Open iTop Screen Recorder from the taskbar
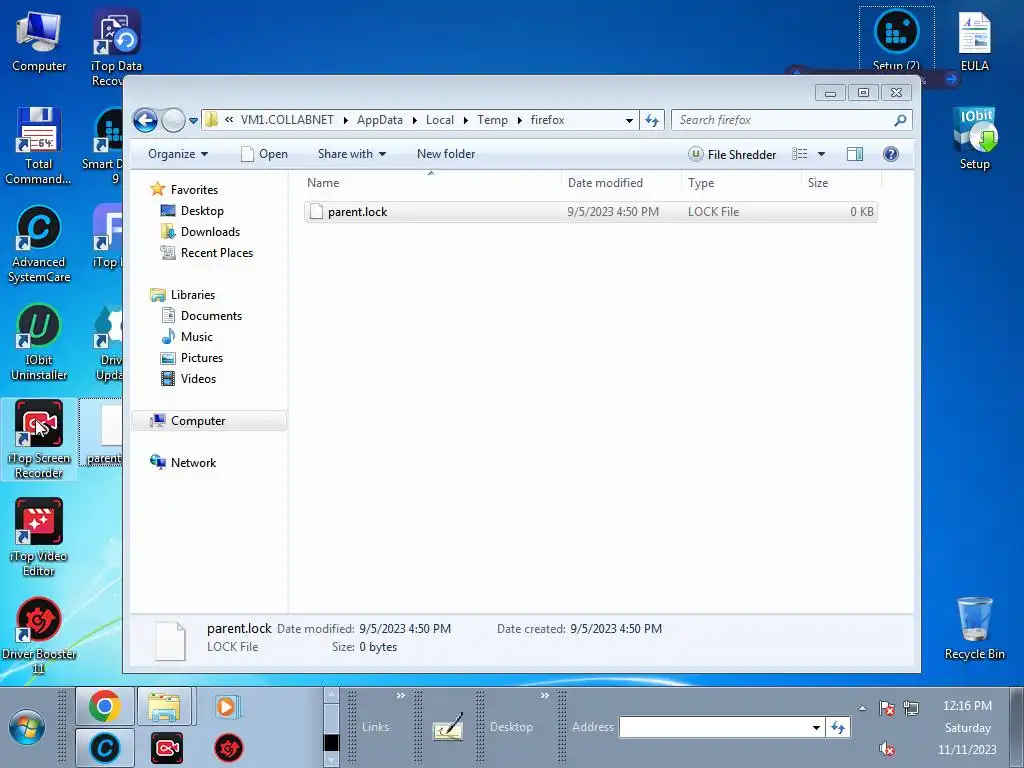1024x768 pixels. 167,748
